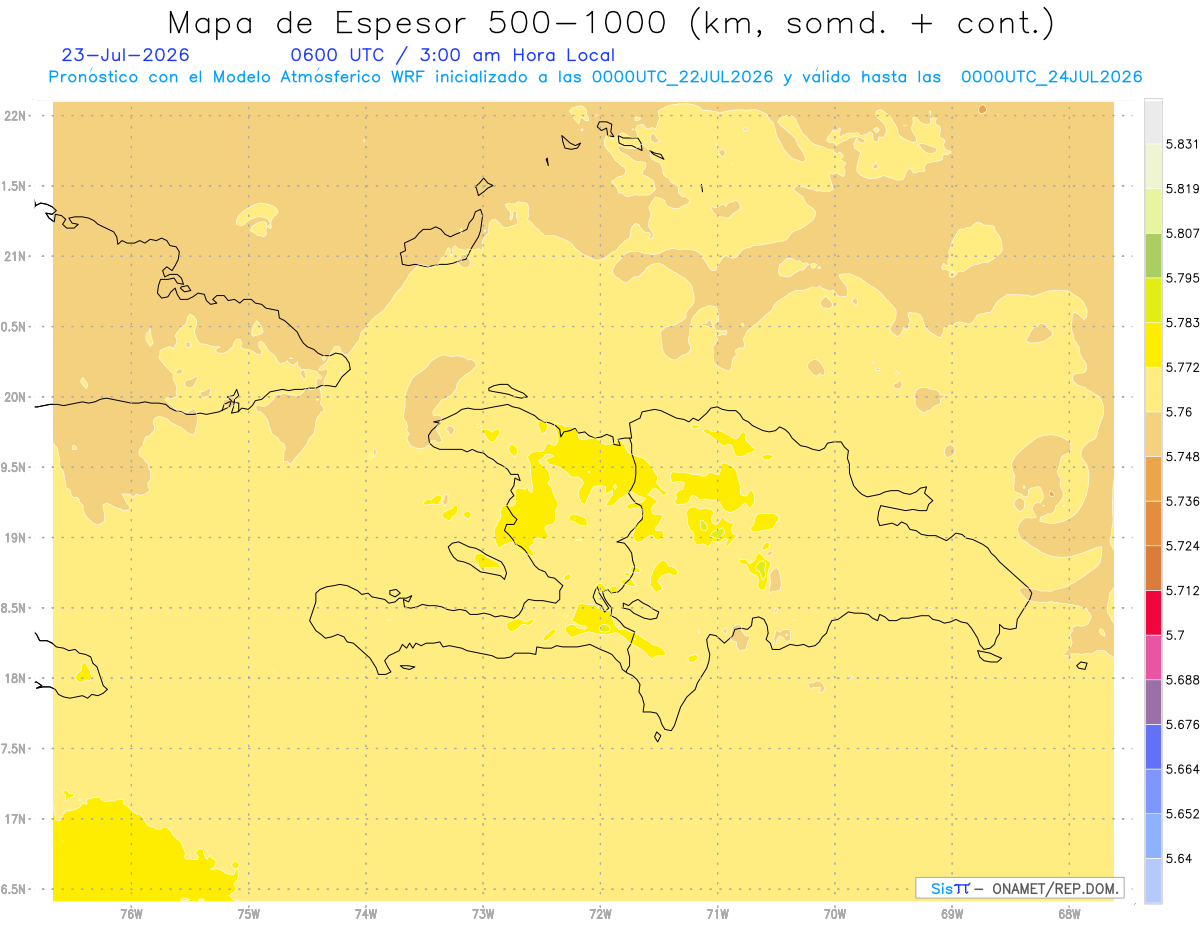Click the '7.5N' latitude label
The width and height of the screenshot is (1200, 927).
coord(15,749)
